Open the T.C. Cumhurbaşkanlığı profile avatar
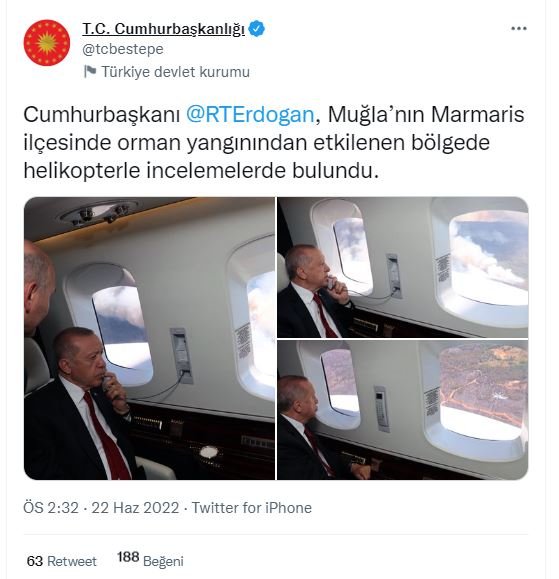The width and height of the screenshot is (559, 579). pyautogui.click(x=47, y=43)
